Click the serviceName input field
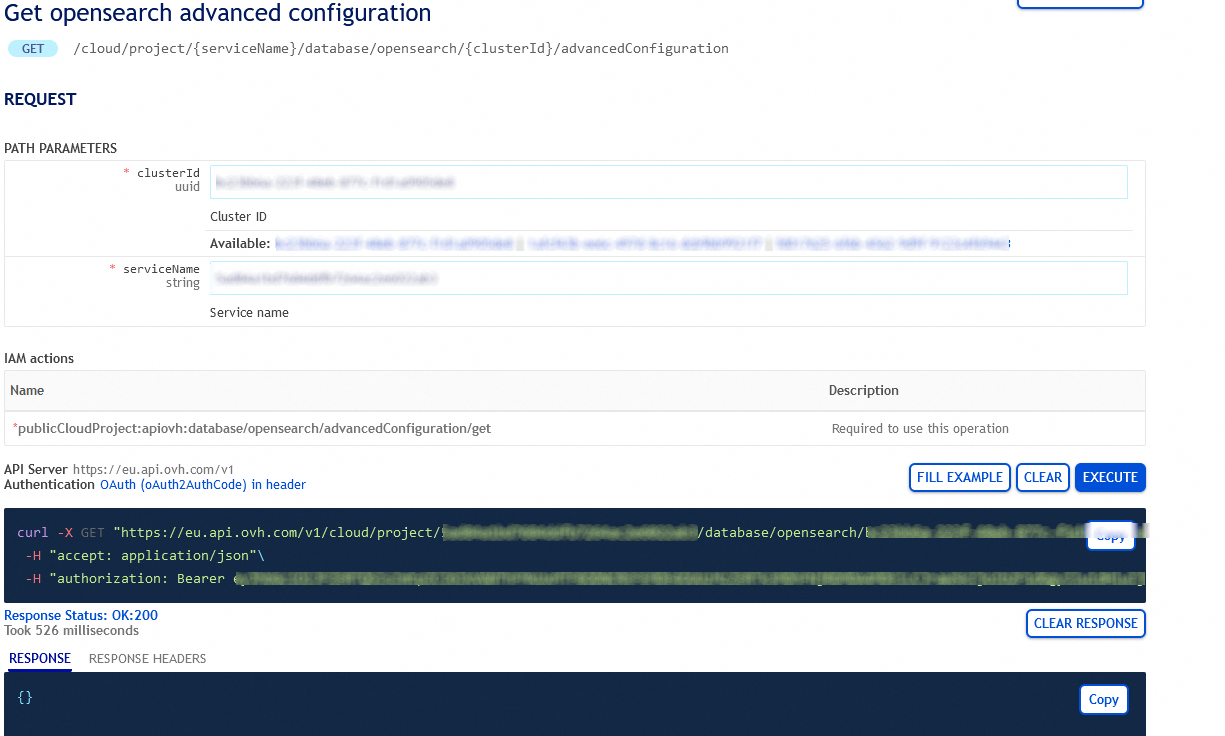Screen dimensions: 1225x736 coord(668,277)
